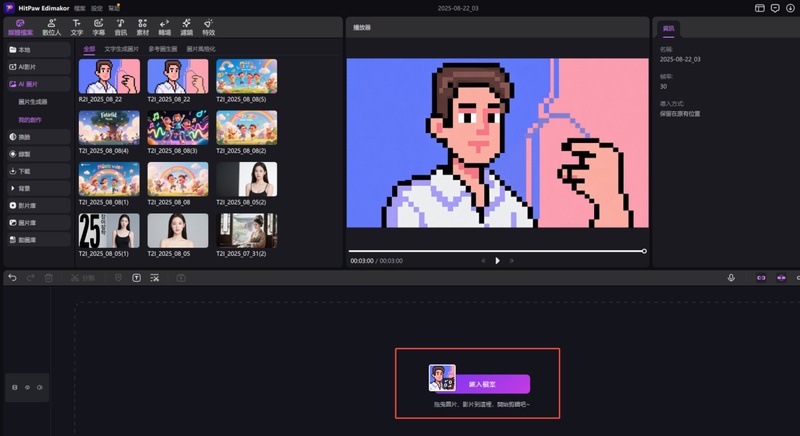Select thumbnail T2I_2025_08_08(2)
Image resolution: width=800 pixels, height=436 pixels.
tap(247, 128)
